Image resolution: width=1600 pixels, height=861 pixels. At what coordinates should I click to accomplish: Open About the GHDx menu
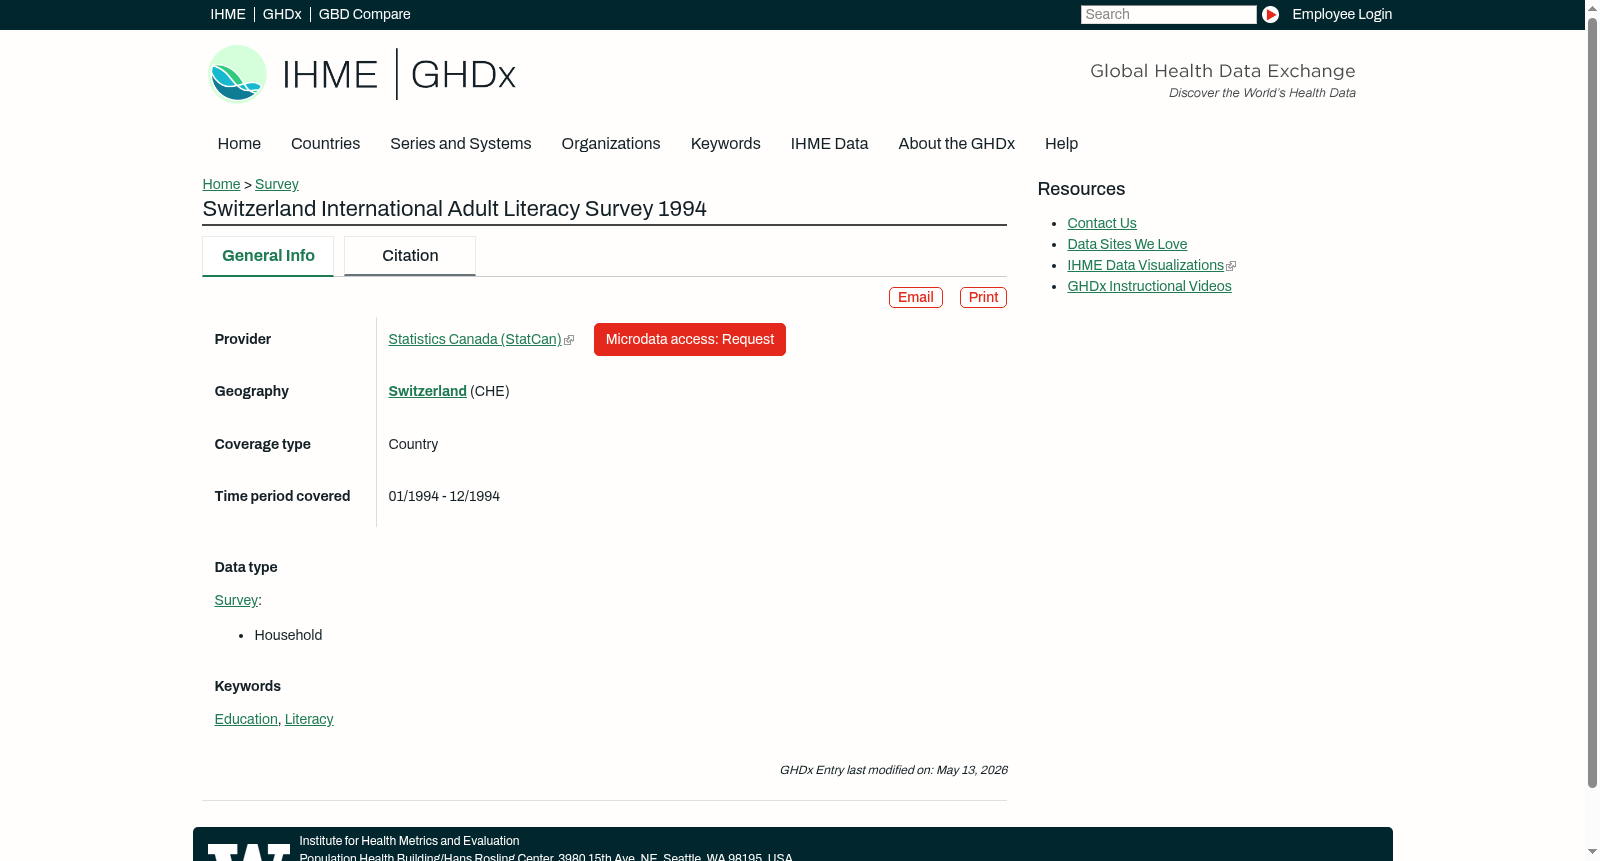click(x=956, y=144)
